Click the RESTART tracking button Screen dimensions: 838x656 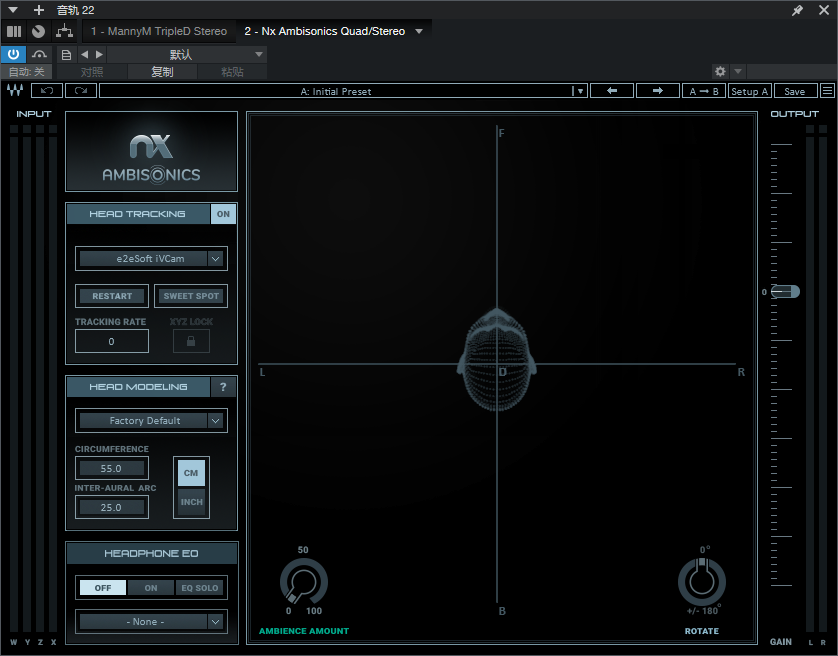(112, 296)
